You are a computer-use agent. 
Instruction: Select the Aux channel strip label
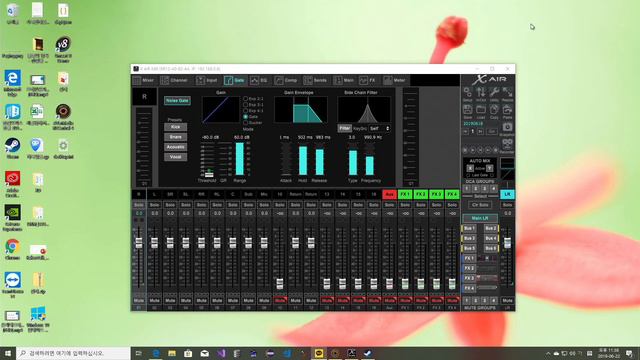pyautogui.click(x=389, y=195)
